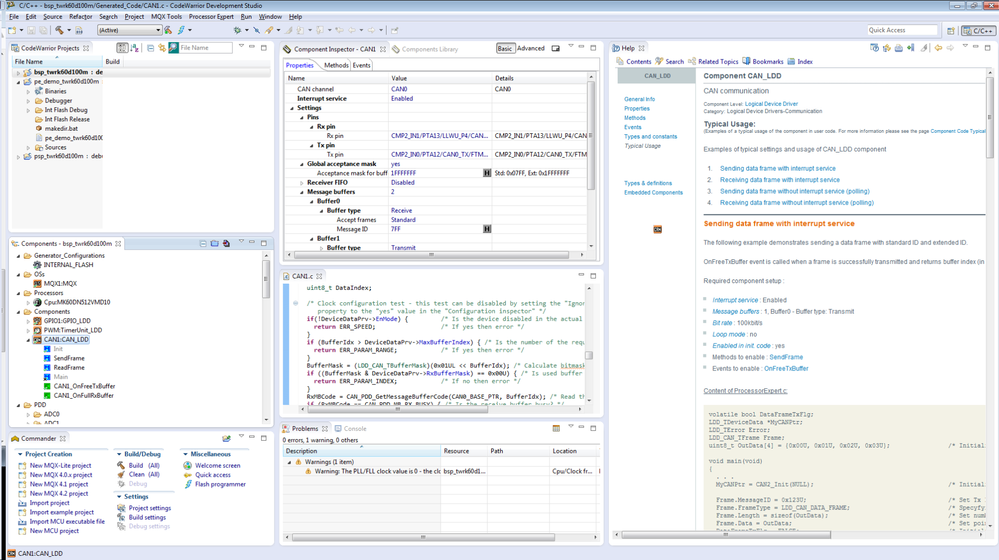Click the SendFrame method icon in Components
Screen dimensions: 999x560
tap(47, 358)
